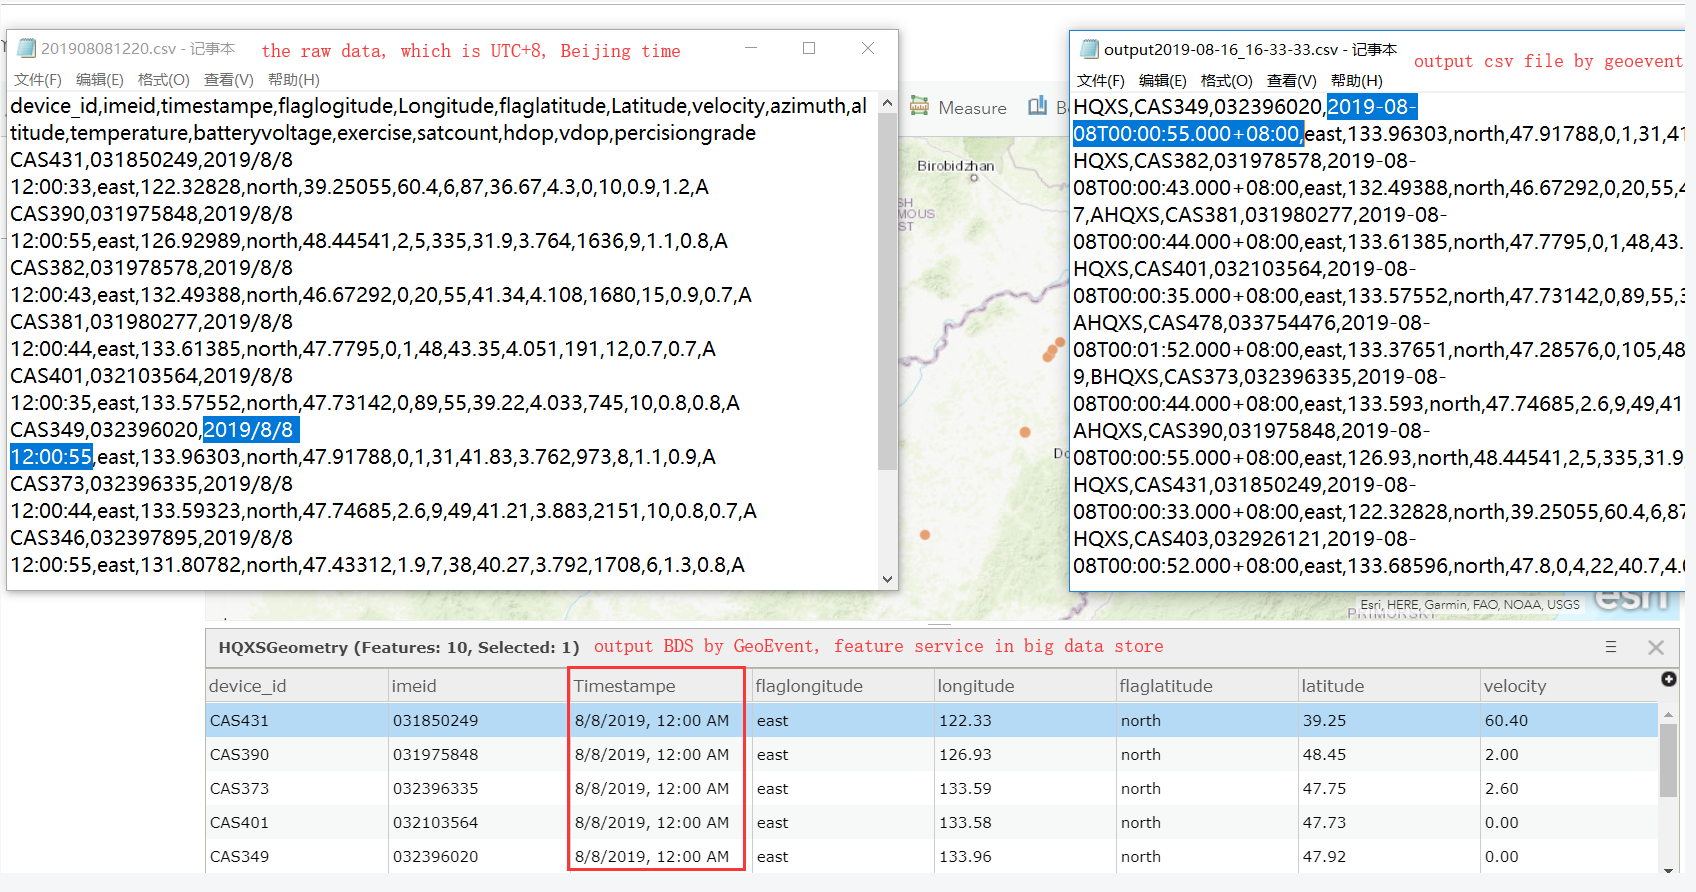Click the velocity column header
1696x892 pixels.
click(x=1569, y=686)
